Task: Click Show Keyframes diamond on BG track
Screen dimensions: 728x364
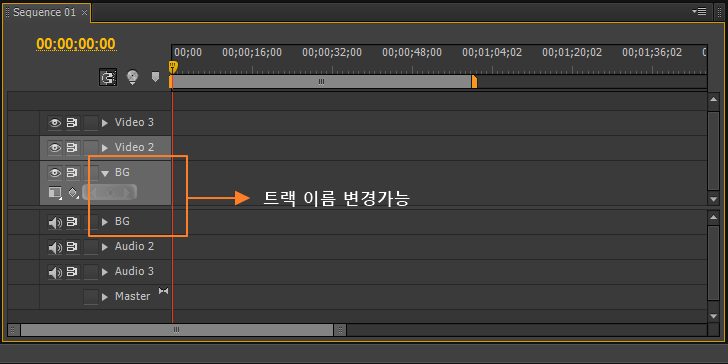Action: (x=73, y=192)
